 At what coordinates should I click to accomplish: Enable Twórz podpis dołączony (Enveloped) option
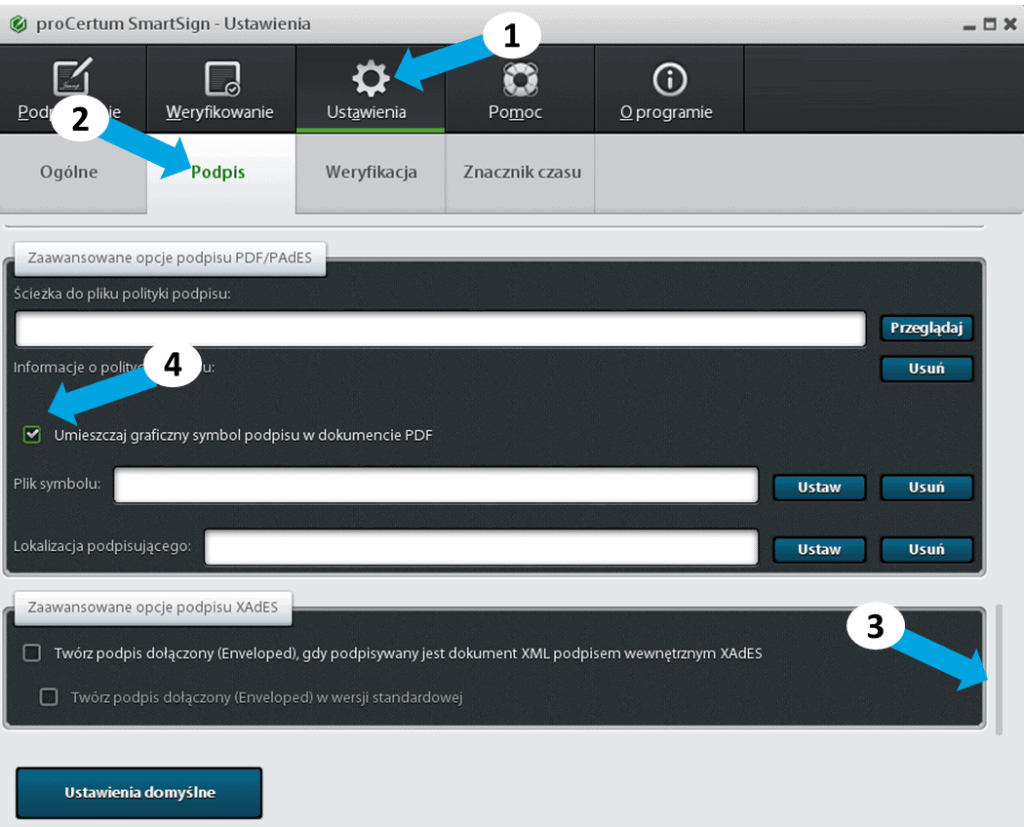(x=31, y=653)
